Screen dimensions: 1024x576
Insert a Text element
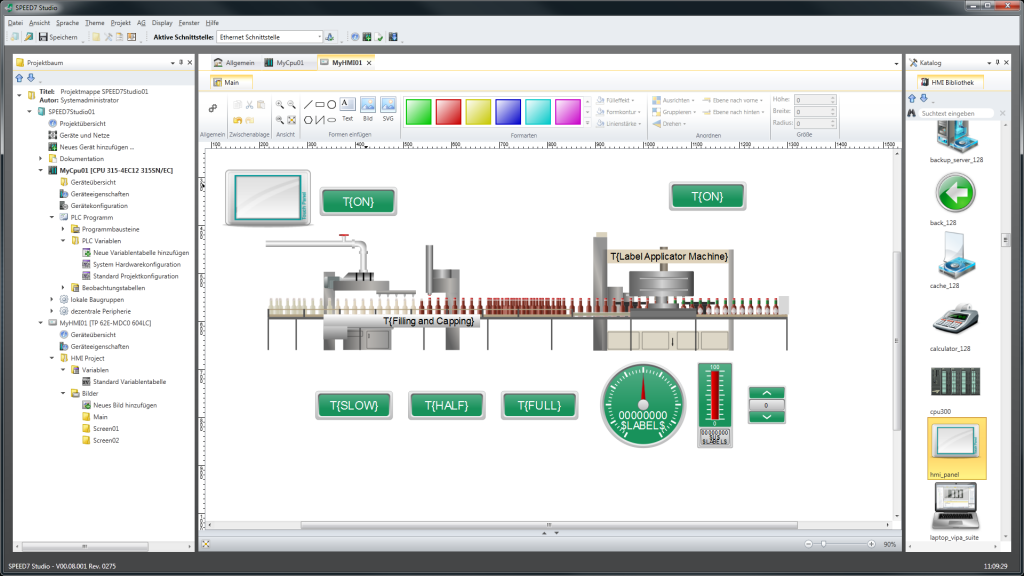point(347,110)
